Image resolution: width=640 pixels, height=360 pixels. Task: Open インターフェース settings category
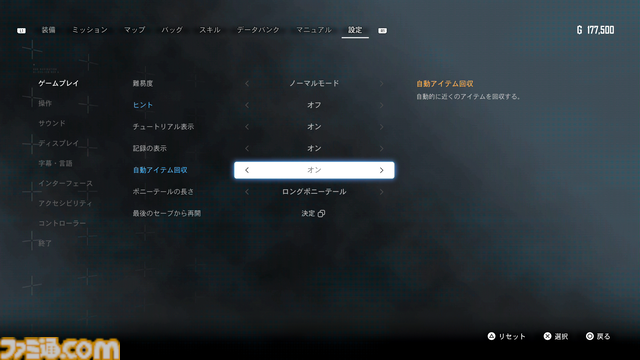click(65, 183)
